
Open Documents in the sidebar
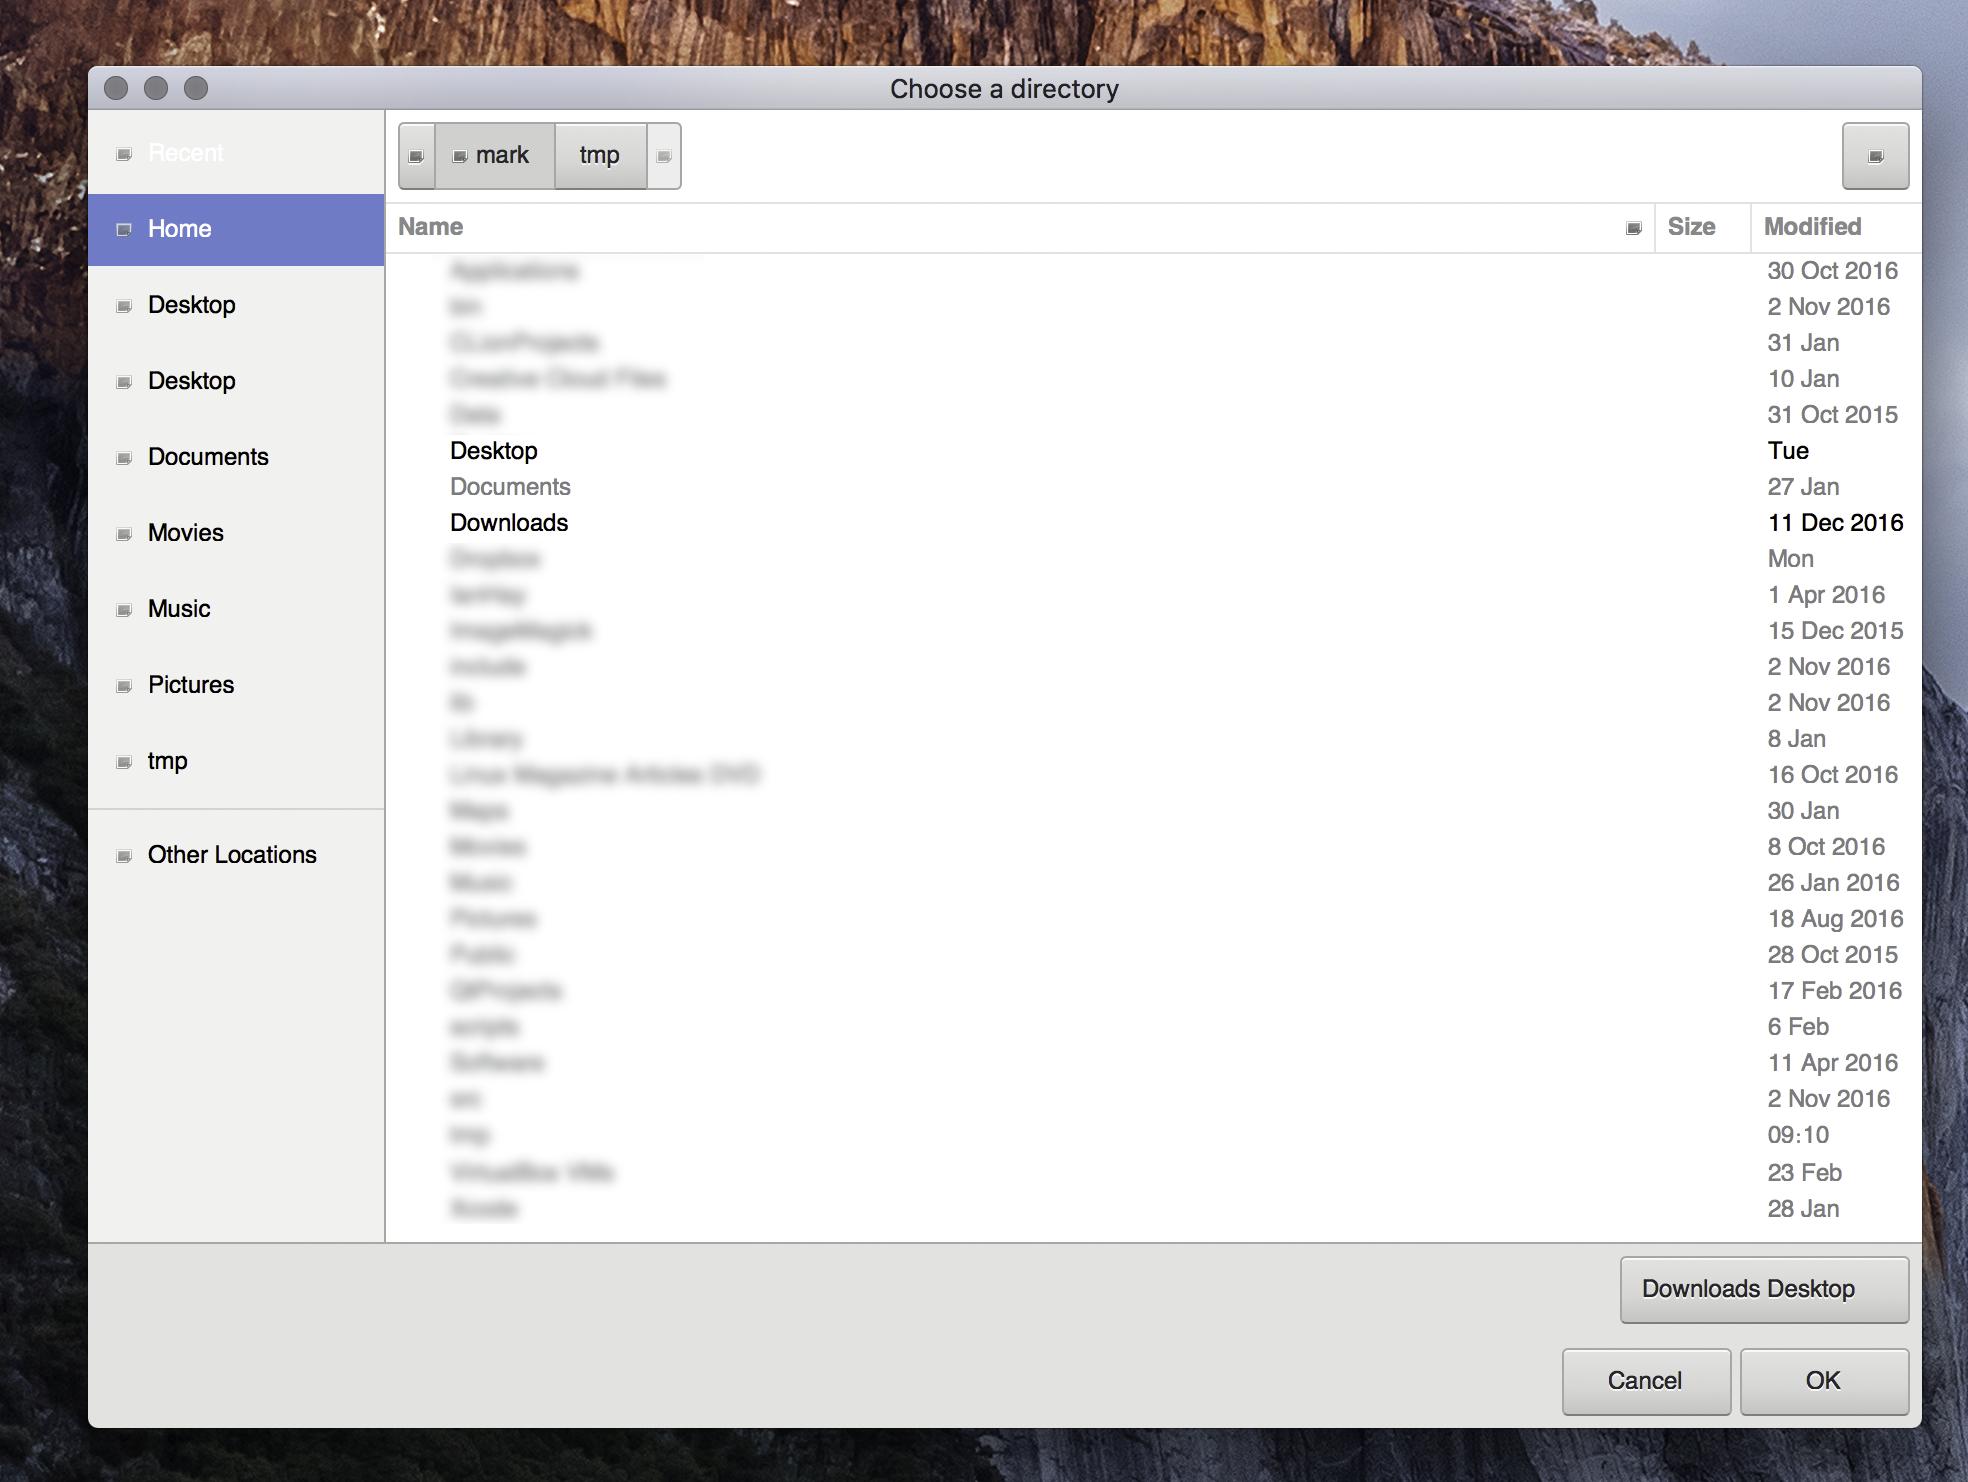208,457
